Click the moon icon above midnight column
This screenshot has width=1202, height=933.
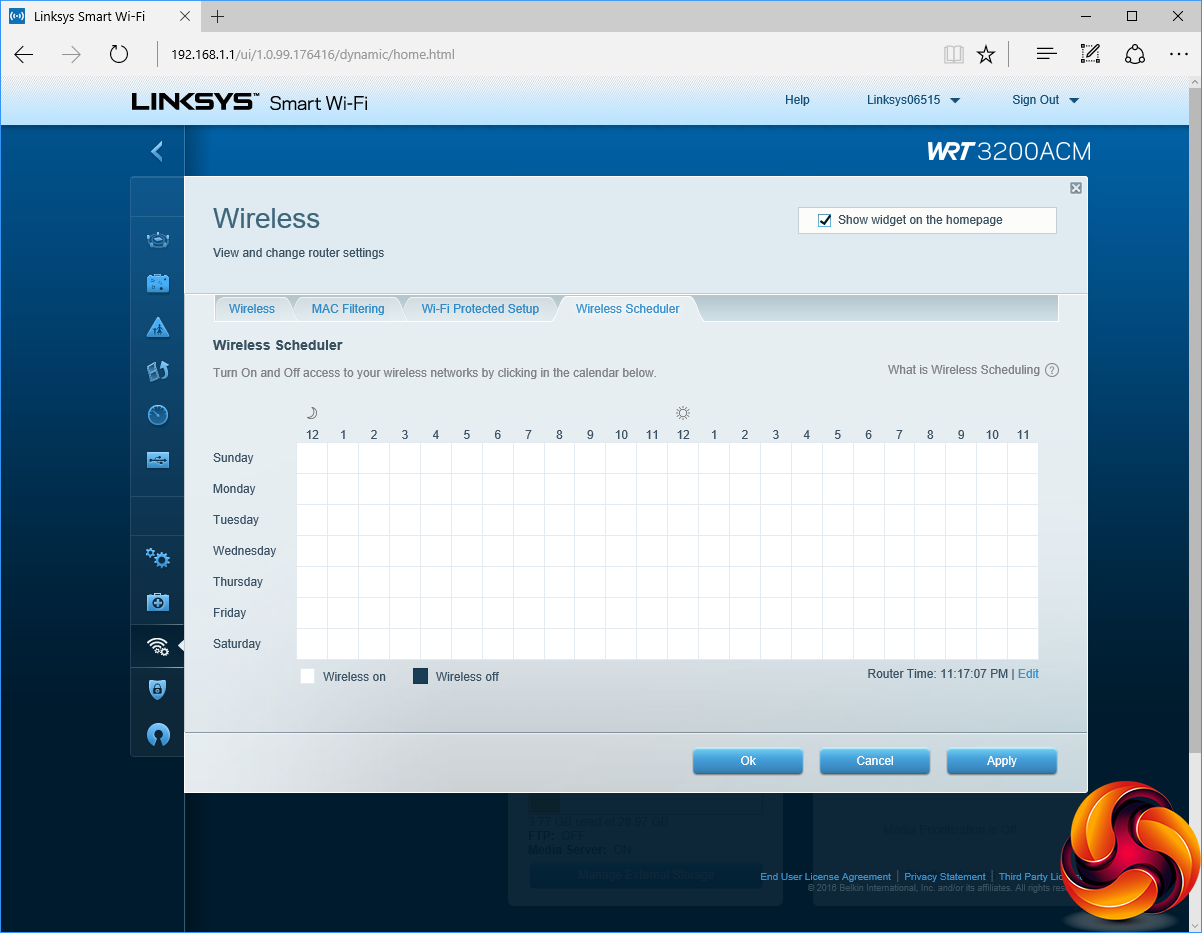(312, 412)
